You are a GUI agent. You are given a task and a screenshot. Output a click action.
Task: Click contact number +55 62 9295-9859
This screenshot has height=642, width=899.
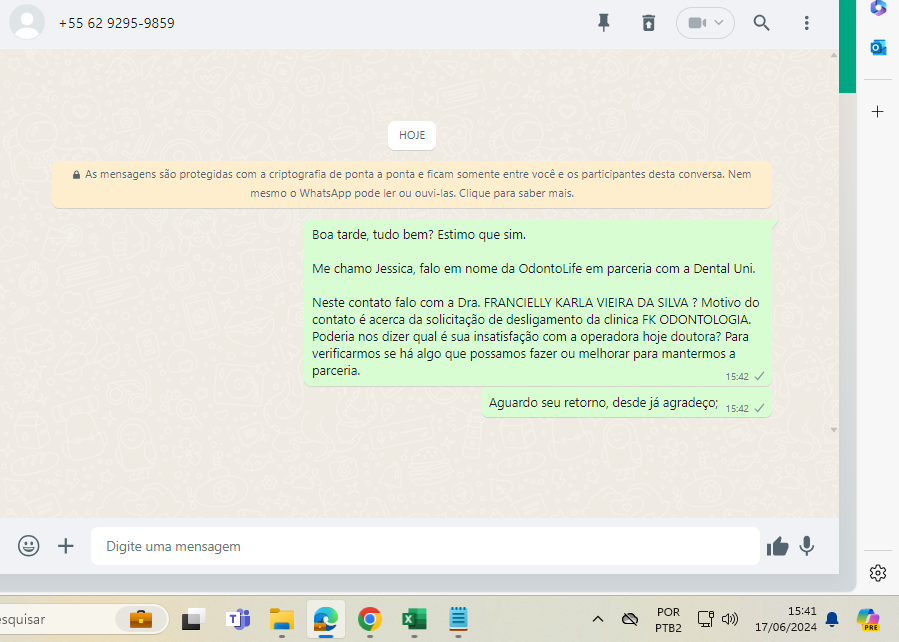coord(116,23)
